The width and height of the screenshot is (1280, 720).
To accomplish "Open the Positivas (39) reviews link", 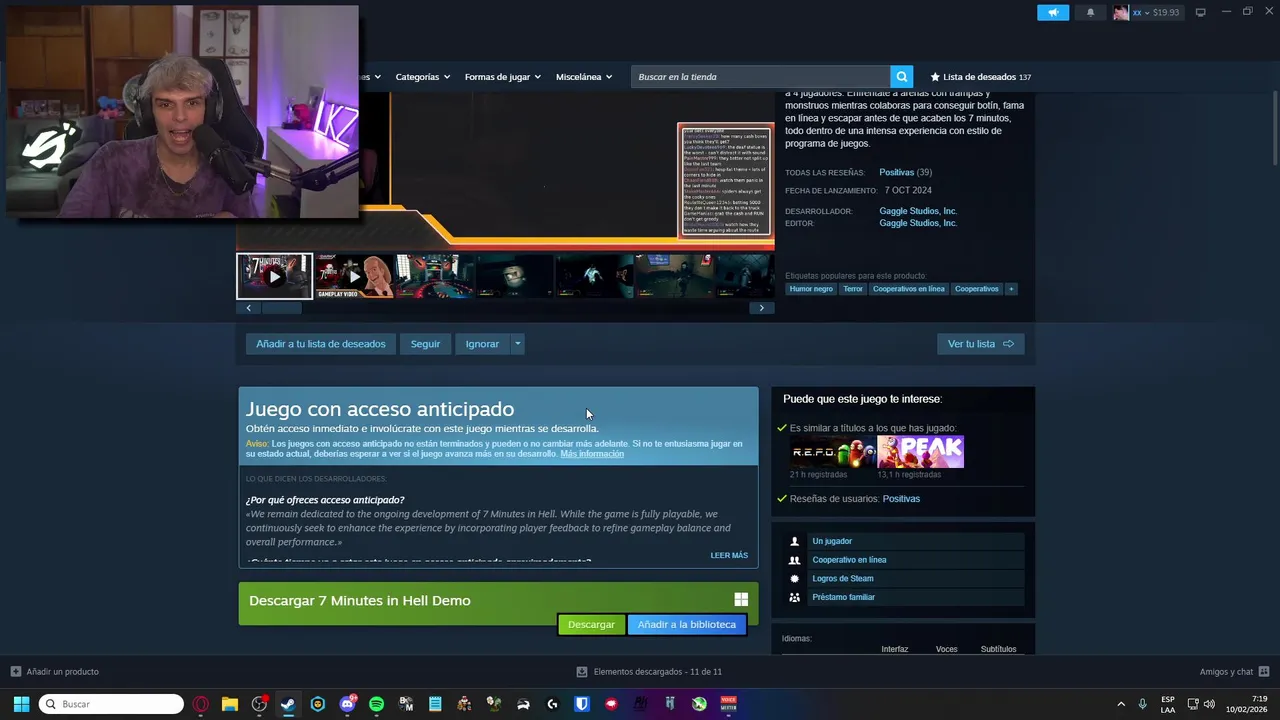I will [905, 172].
